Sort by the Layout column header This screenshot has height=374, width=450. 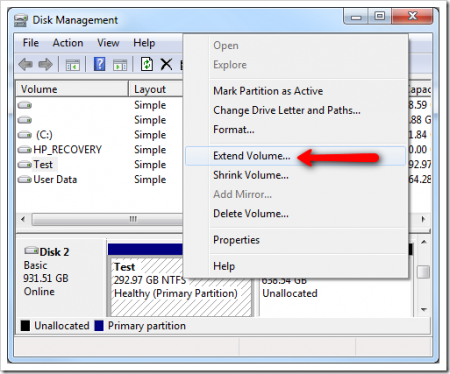tap(156, 89)
